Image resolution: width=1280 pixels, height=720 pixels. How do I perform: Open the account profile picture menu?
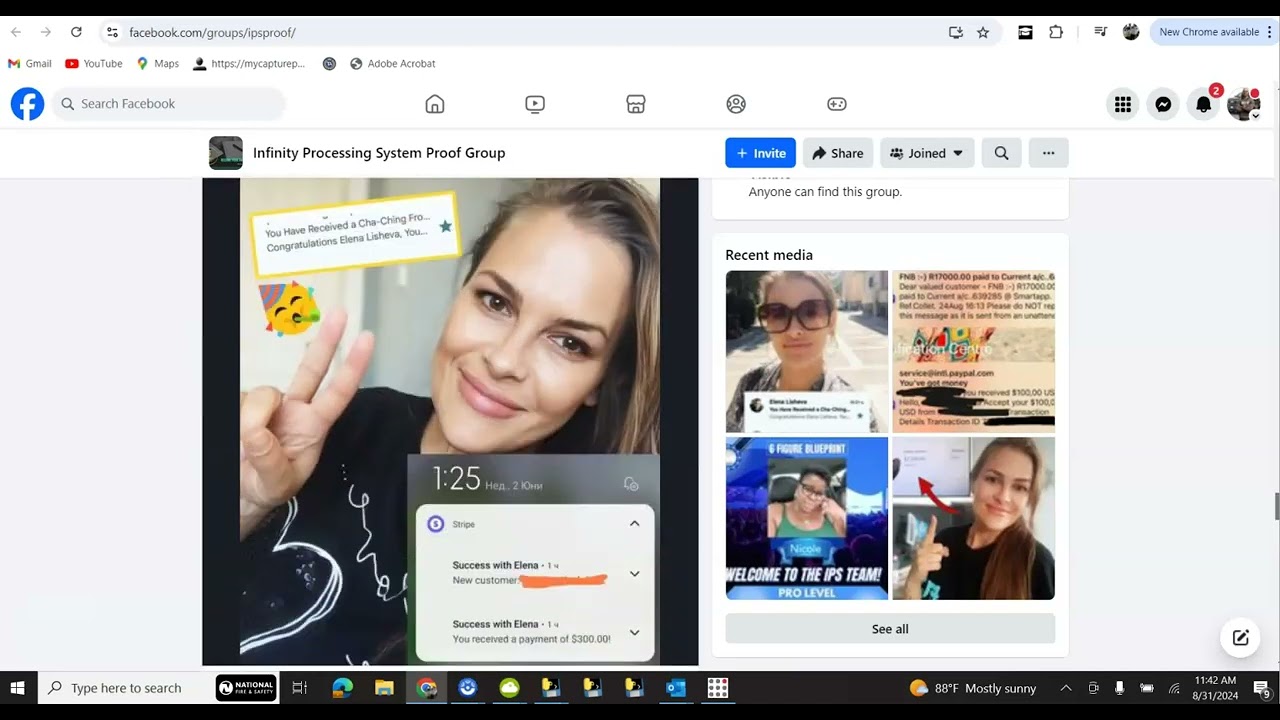1244,104
